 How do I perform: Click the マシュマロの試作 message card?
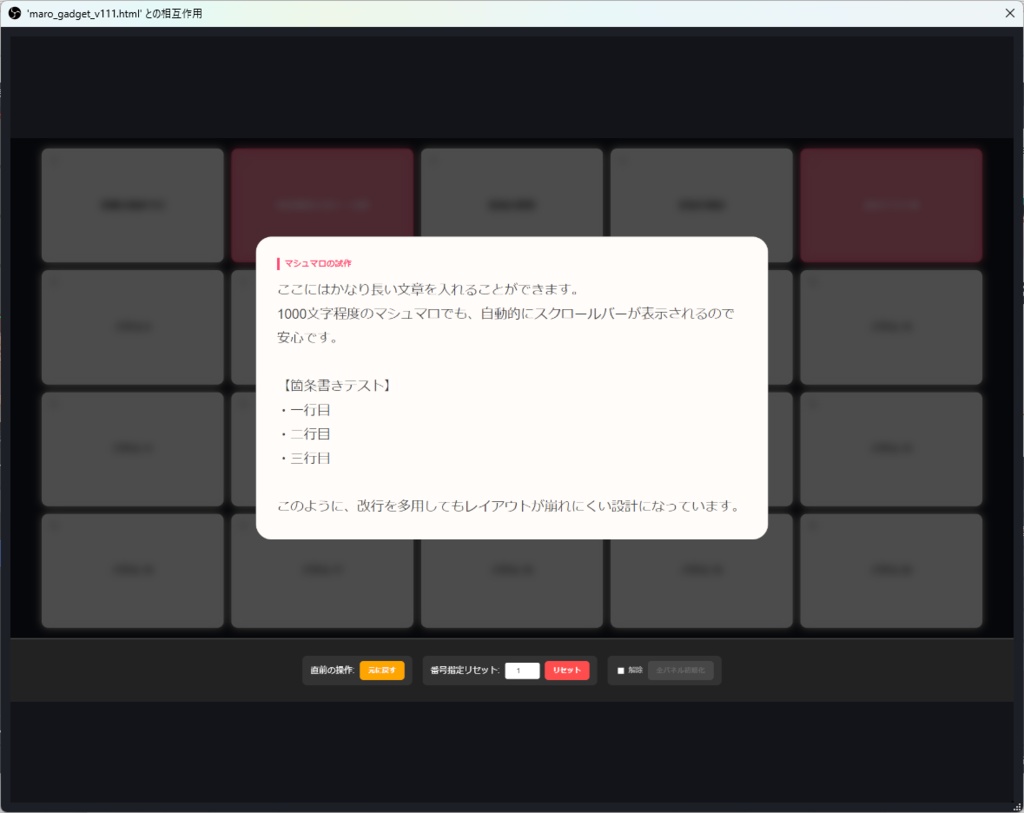(511, 388)
